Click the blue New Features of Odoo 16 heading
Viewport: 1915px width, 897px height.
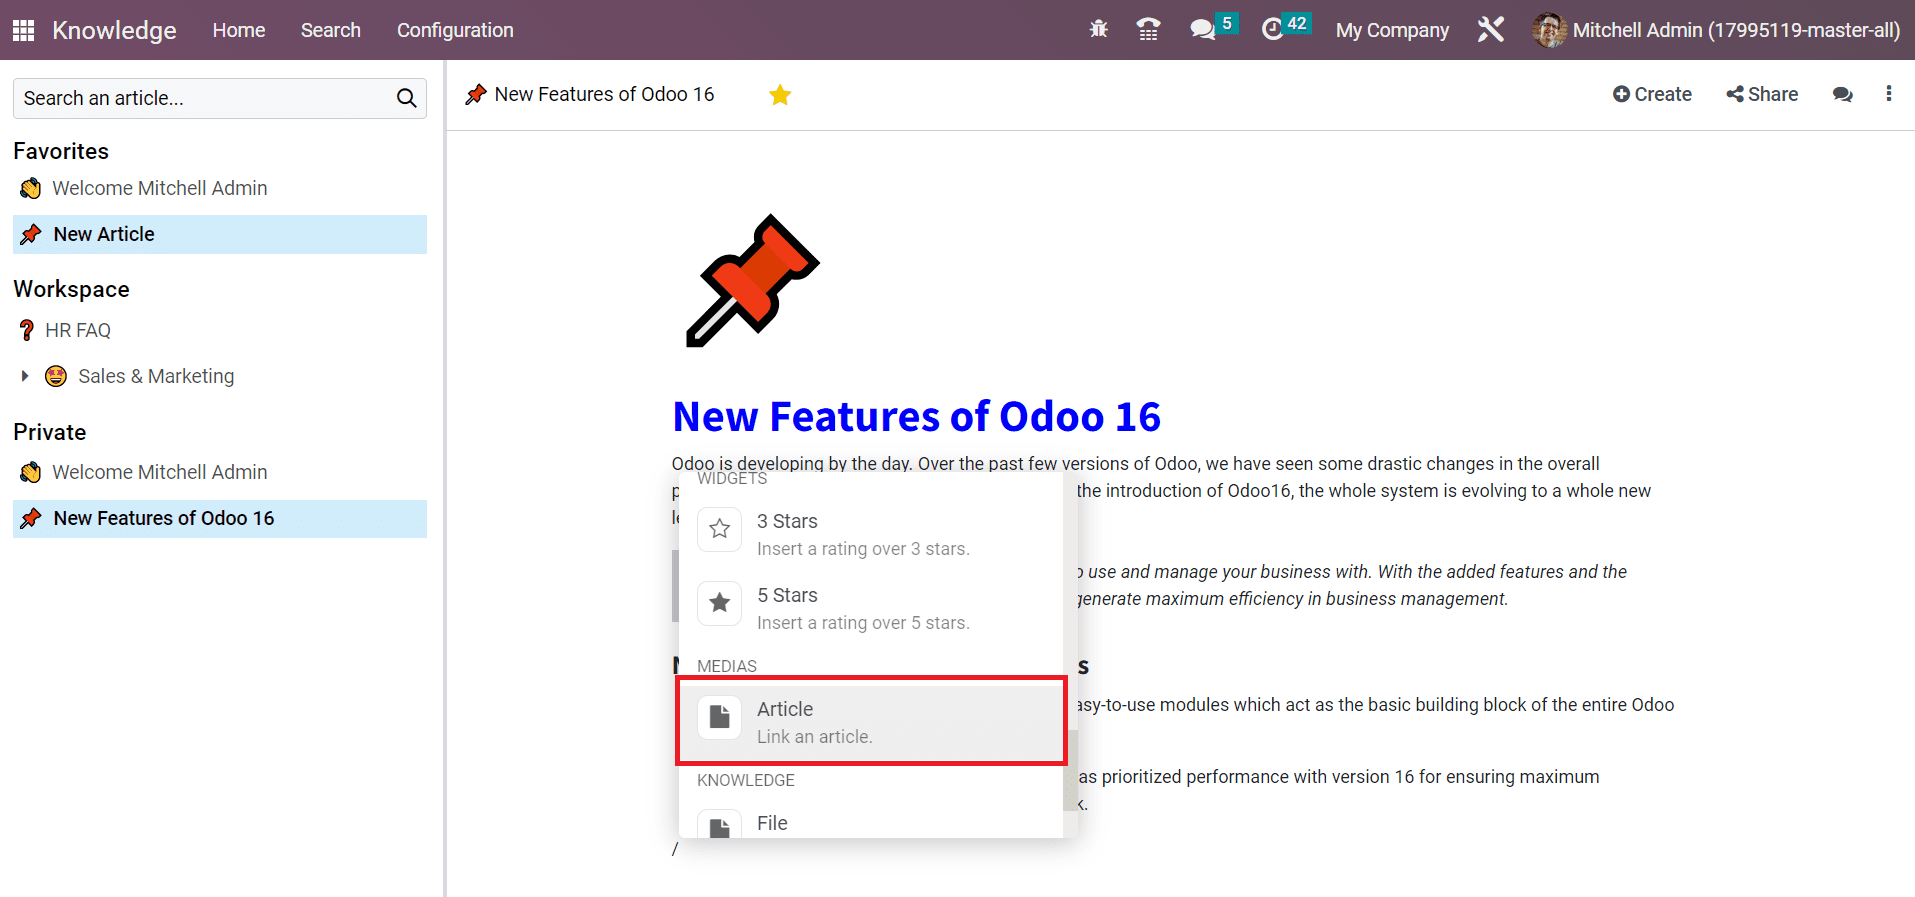[917, 416]
